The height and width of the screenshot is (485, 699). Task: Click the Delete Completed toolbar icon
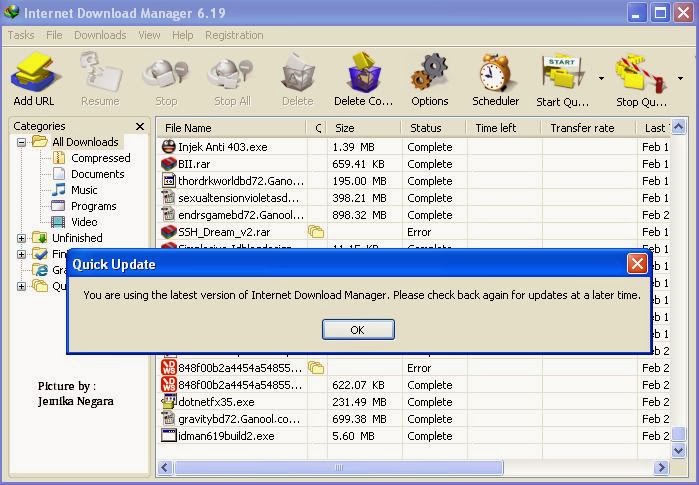pyautogui.click(x=364, y=71)
